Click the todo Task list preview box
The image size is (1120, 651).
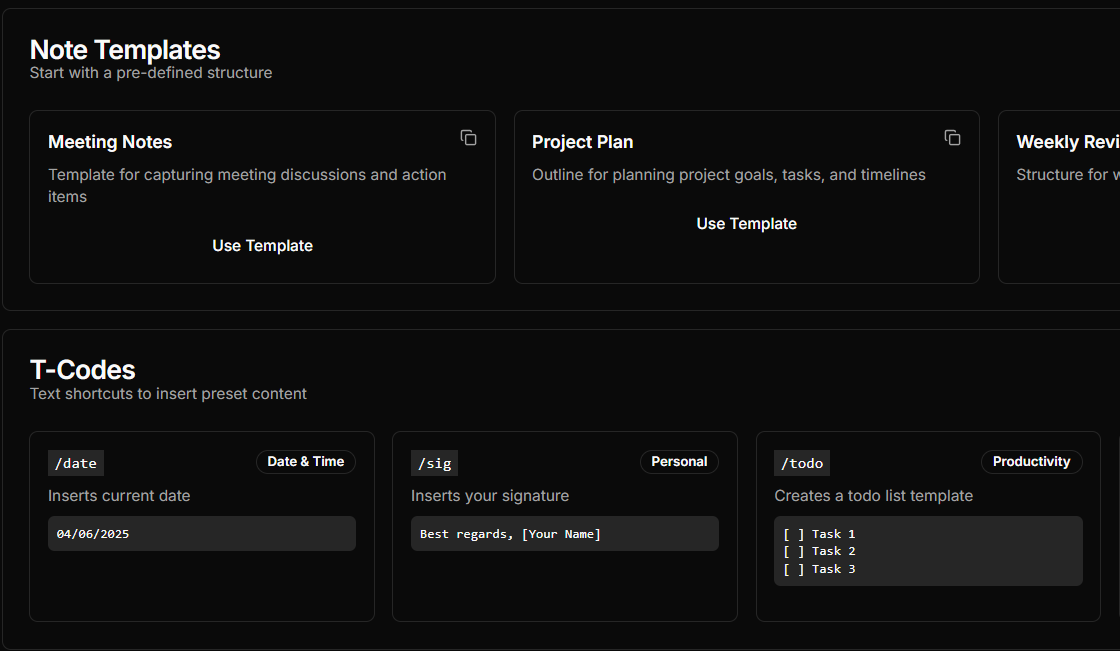click(x=928, y=551)
